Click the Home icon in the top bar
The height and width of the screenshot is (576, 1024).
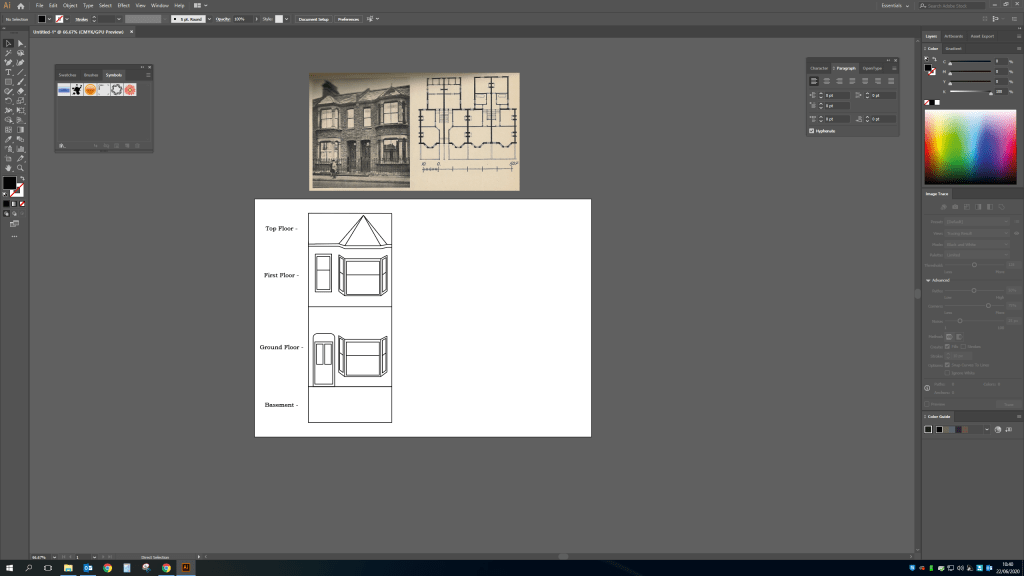coord(21,6)
